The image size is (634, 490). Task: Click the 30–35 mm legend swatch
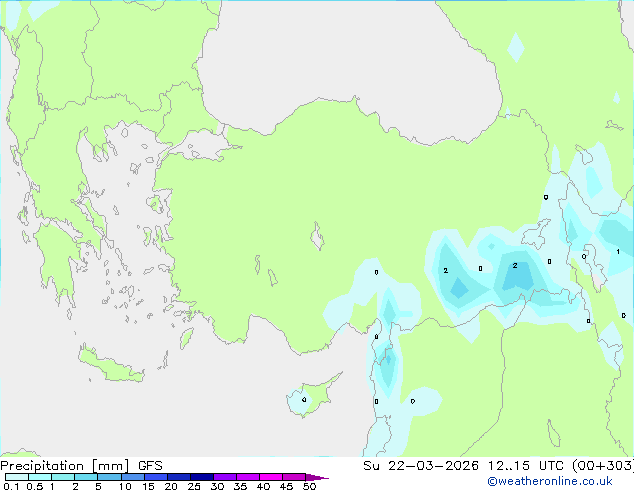[x=224, y=477]
